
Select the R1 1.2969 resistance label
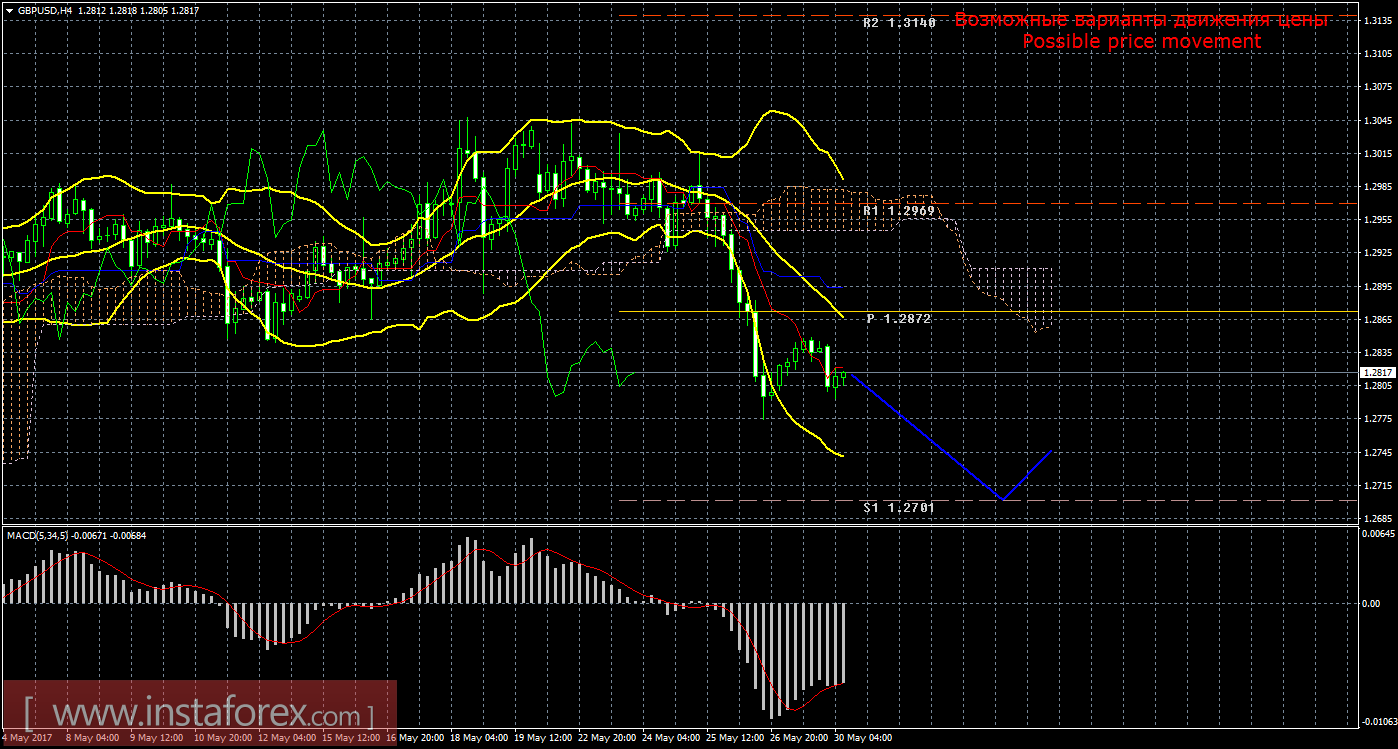coord(899,211)
